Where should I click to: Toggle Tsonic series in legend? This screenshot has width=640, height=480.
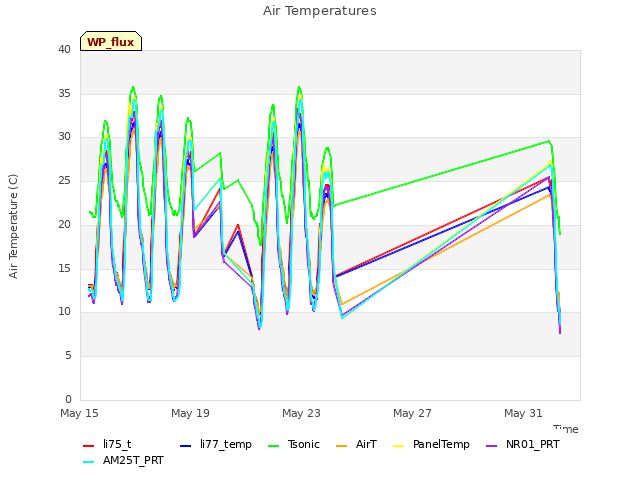click(294, 444)
